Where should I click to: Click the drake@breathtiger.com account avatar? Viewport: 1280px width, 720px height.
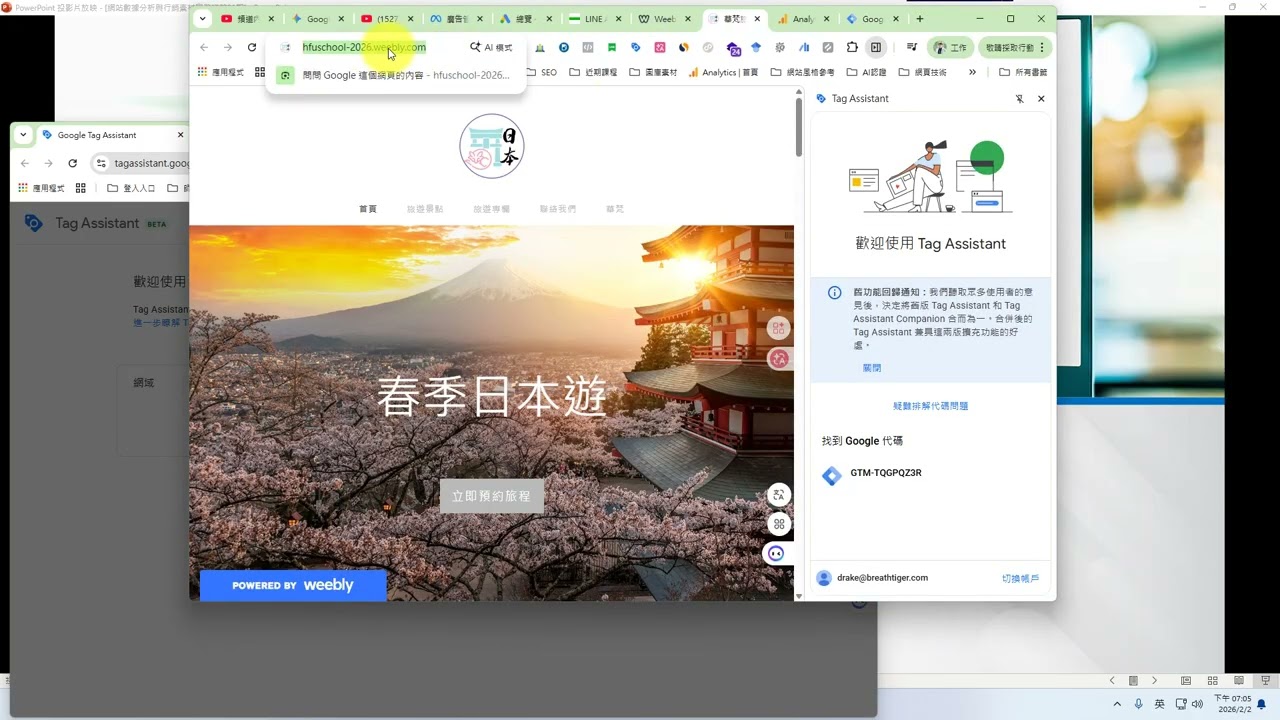coord(824,578)
